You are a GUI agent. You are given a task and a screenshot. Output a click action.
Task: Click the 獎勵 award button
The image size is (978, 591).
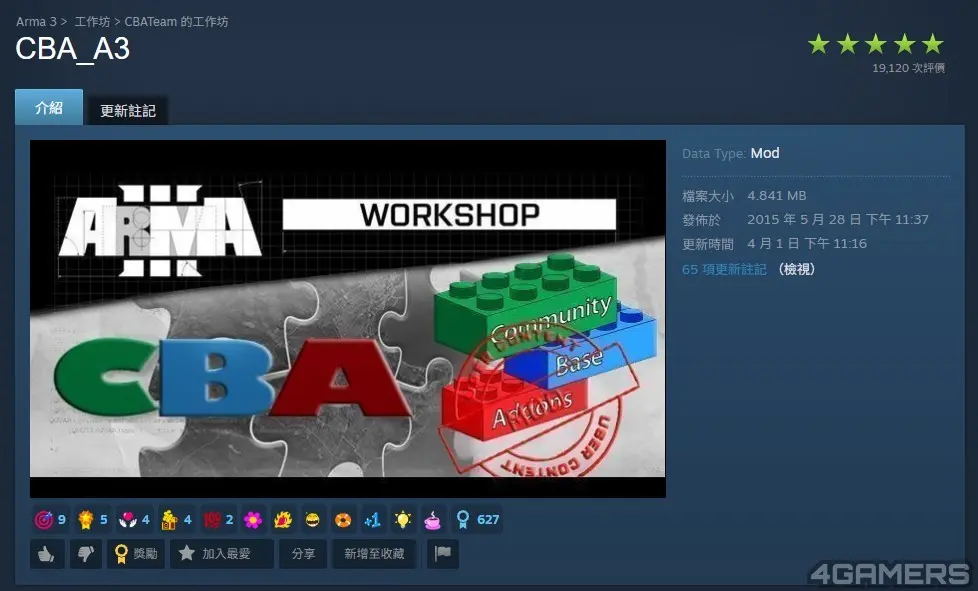[136, 554]
